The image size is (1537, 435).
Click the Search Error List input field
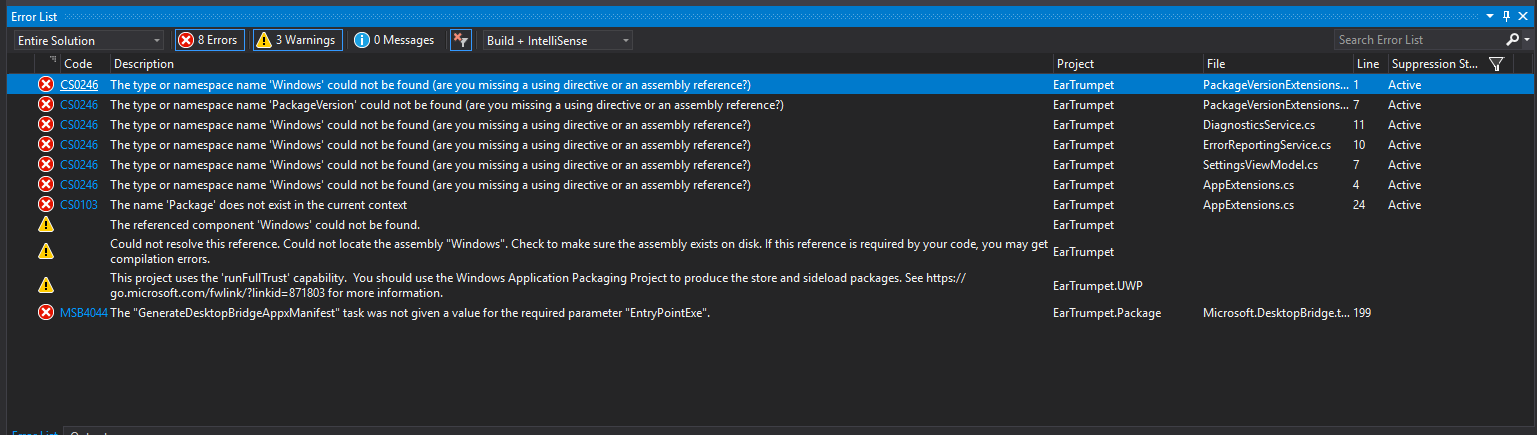(x=1418, y=40)
